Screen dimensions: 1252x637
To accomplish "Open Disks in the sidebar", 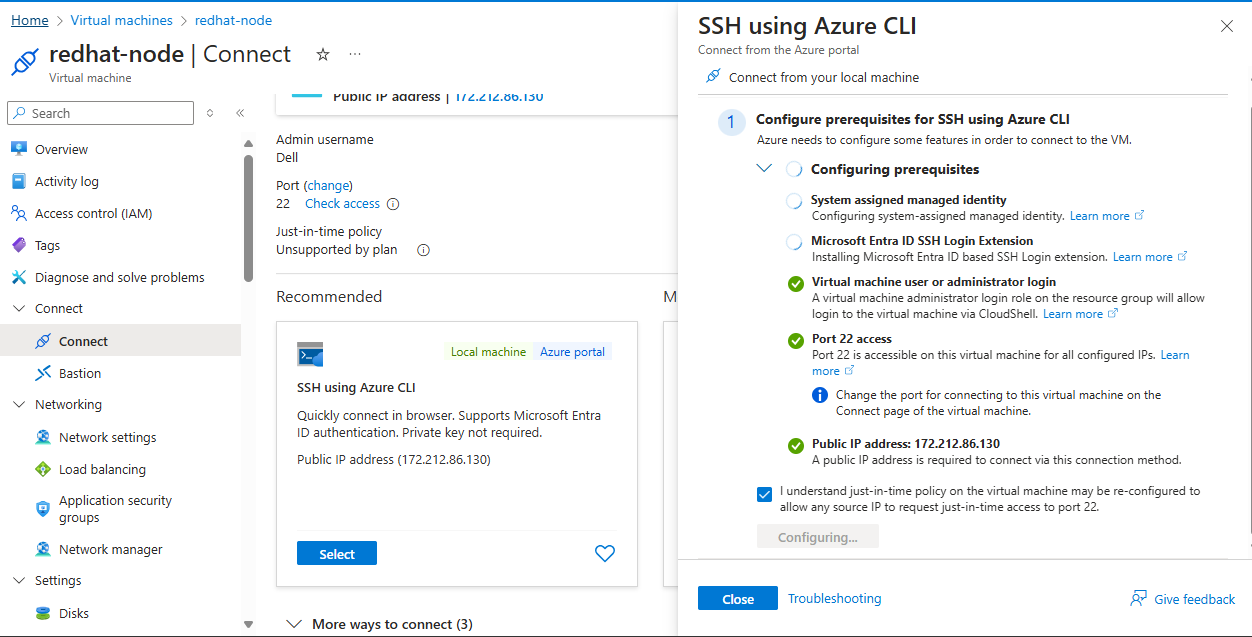I will [x=74, y=613].
